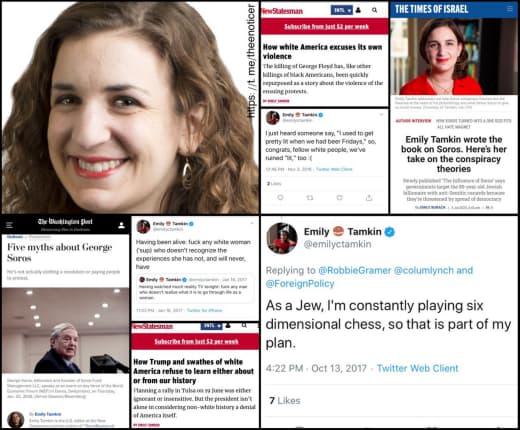Open the How white America excuses headline
520x430 pixels.
pos(322,52)
